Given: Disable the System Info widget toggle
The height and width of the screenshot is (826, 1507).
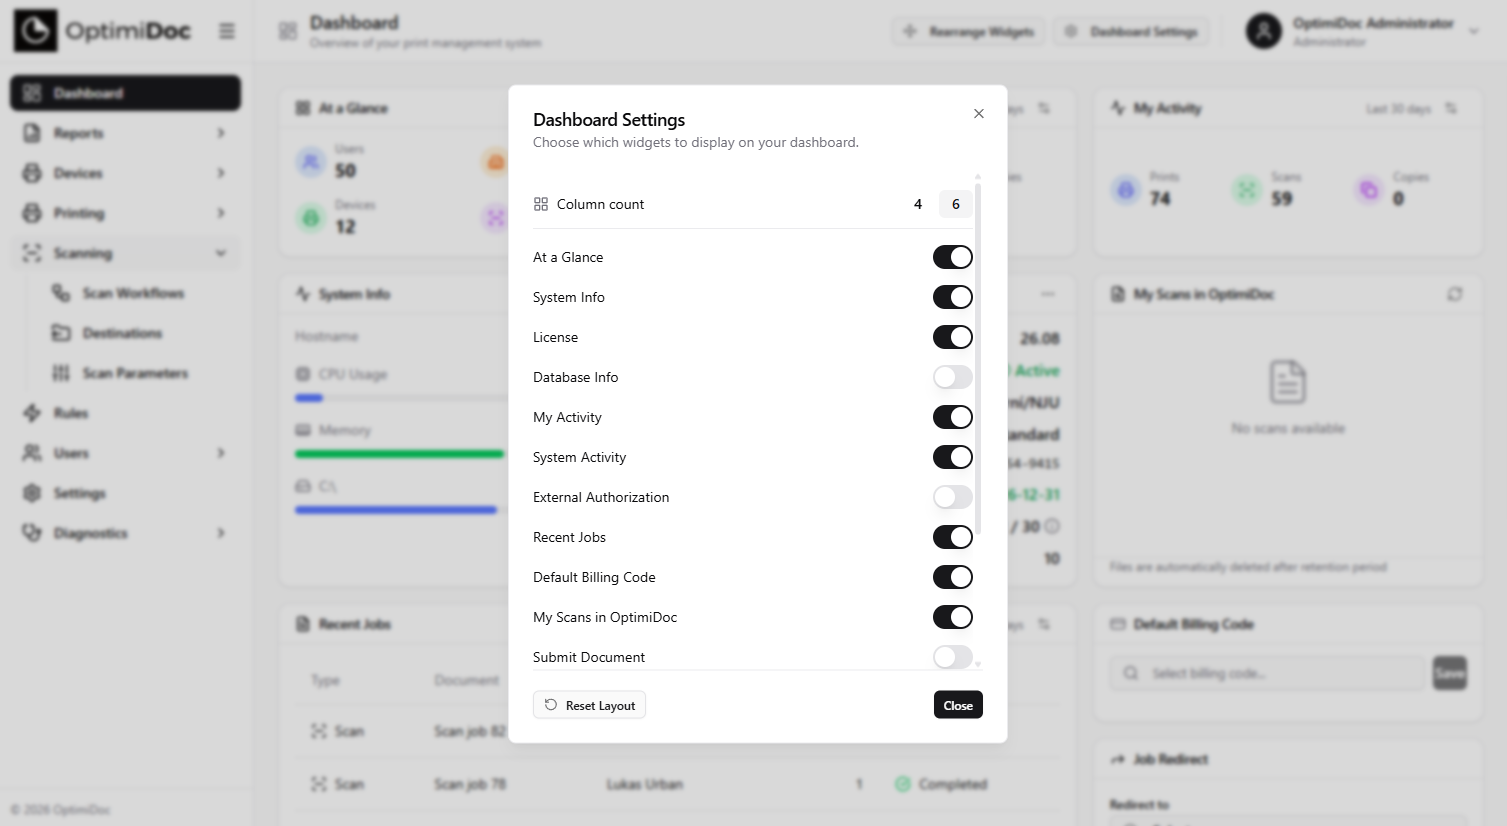Looking at the screenshot, I should click(x=953, y=297).
